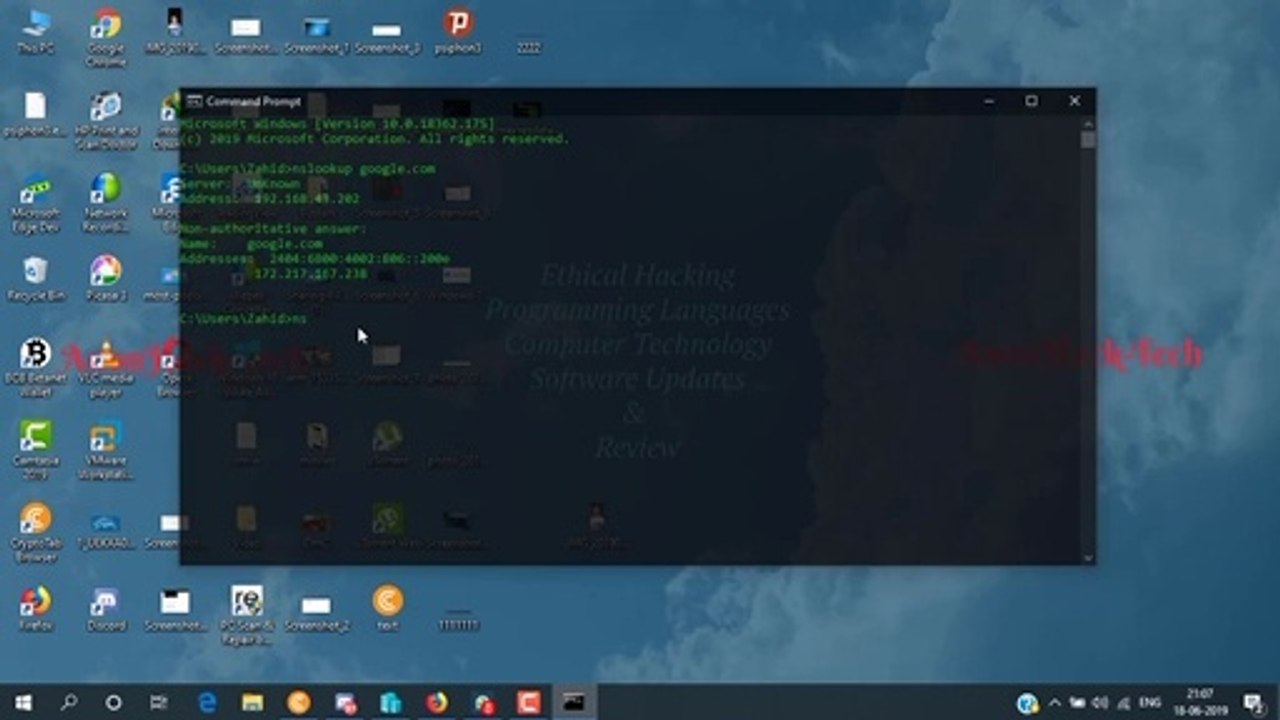
Task: Open Camtasia red icon on taskbar
Action: [x=528, y=703]
